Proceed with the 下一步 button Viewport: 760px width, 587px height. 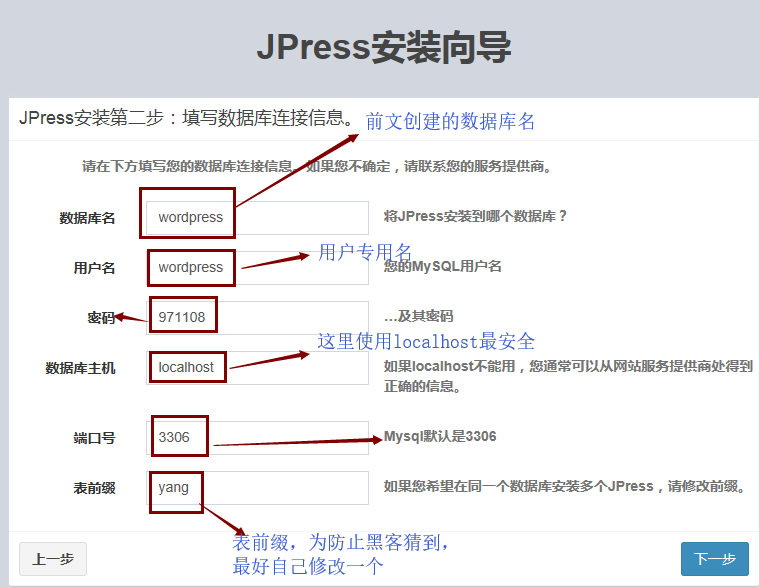point(715,559)
